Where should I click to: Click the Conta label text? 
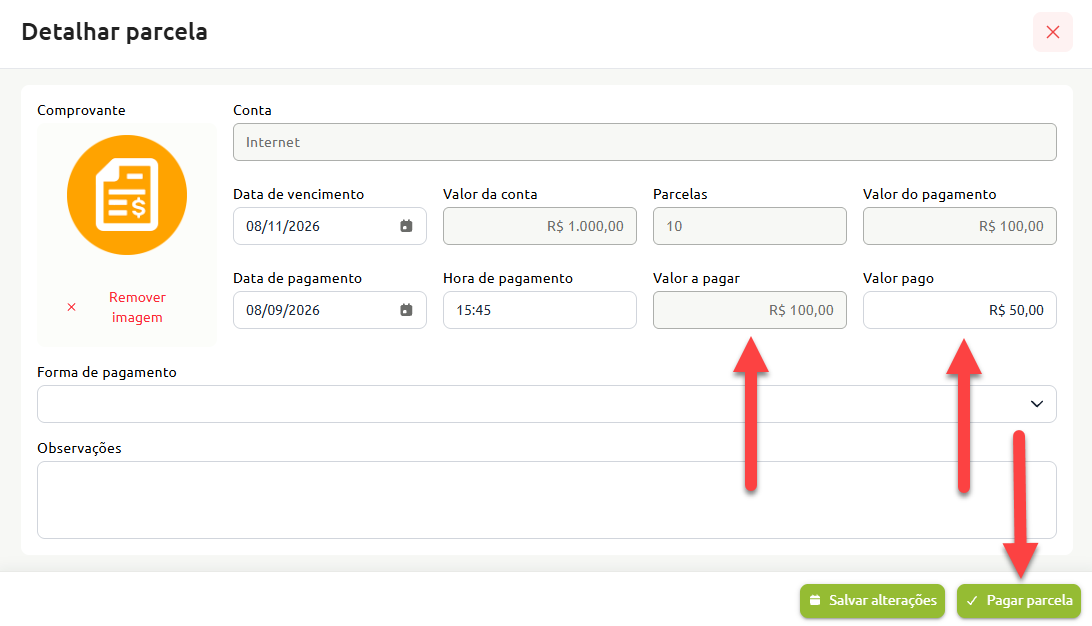pyautogui.click(x=252, y=110)
